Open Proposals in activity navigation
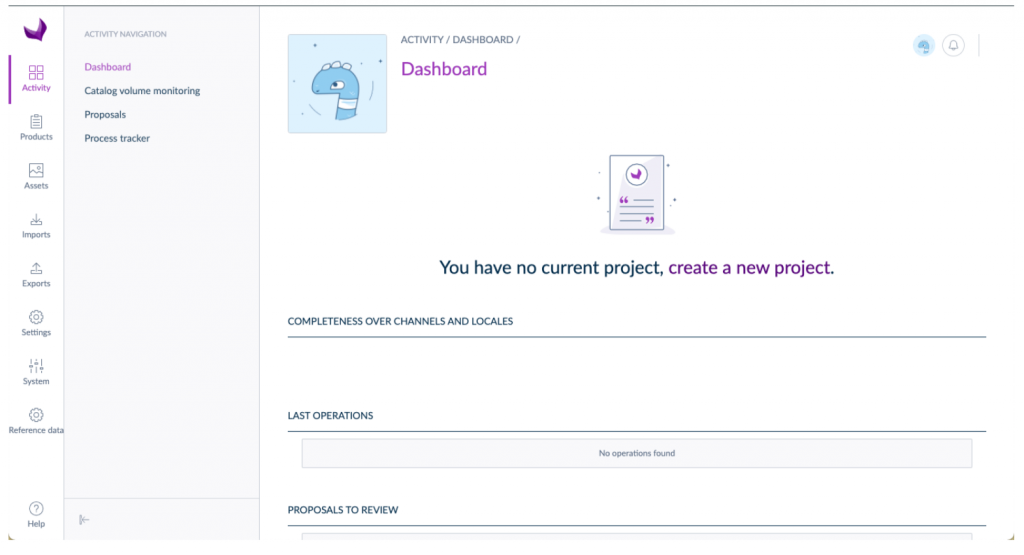The width and height of the screenshot is (1024, 555). tap(105, 114)
